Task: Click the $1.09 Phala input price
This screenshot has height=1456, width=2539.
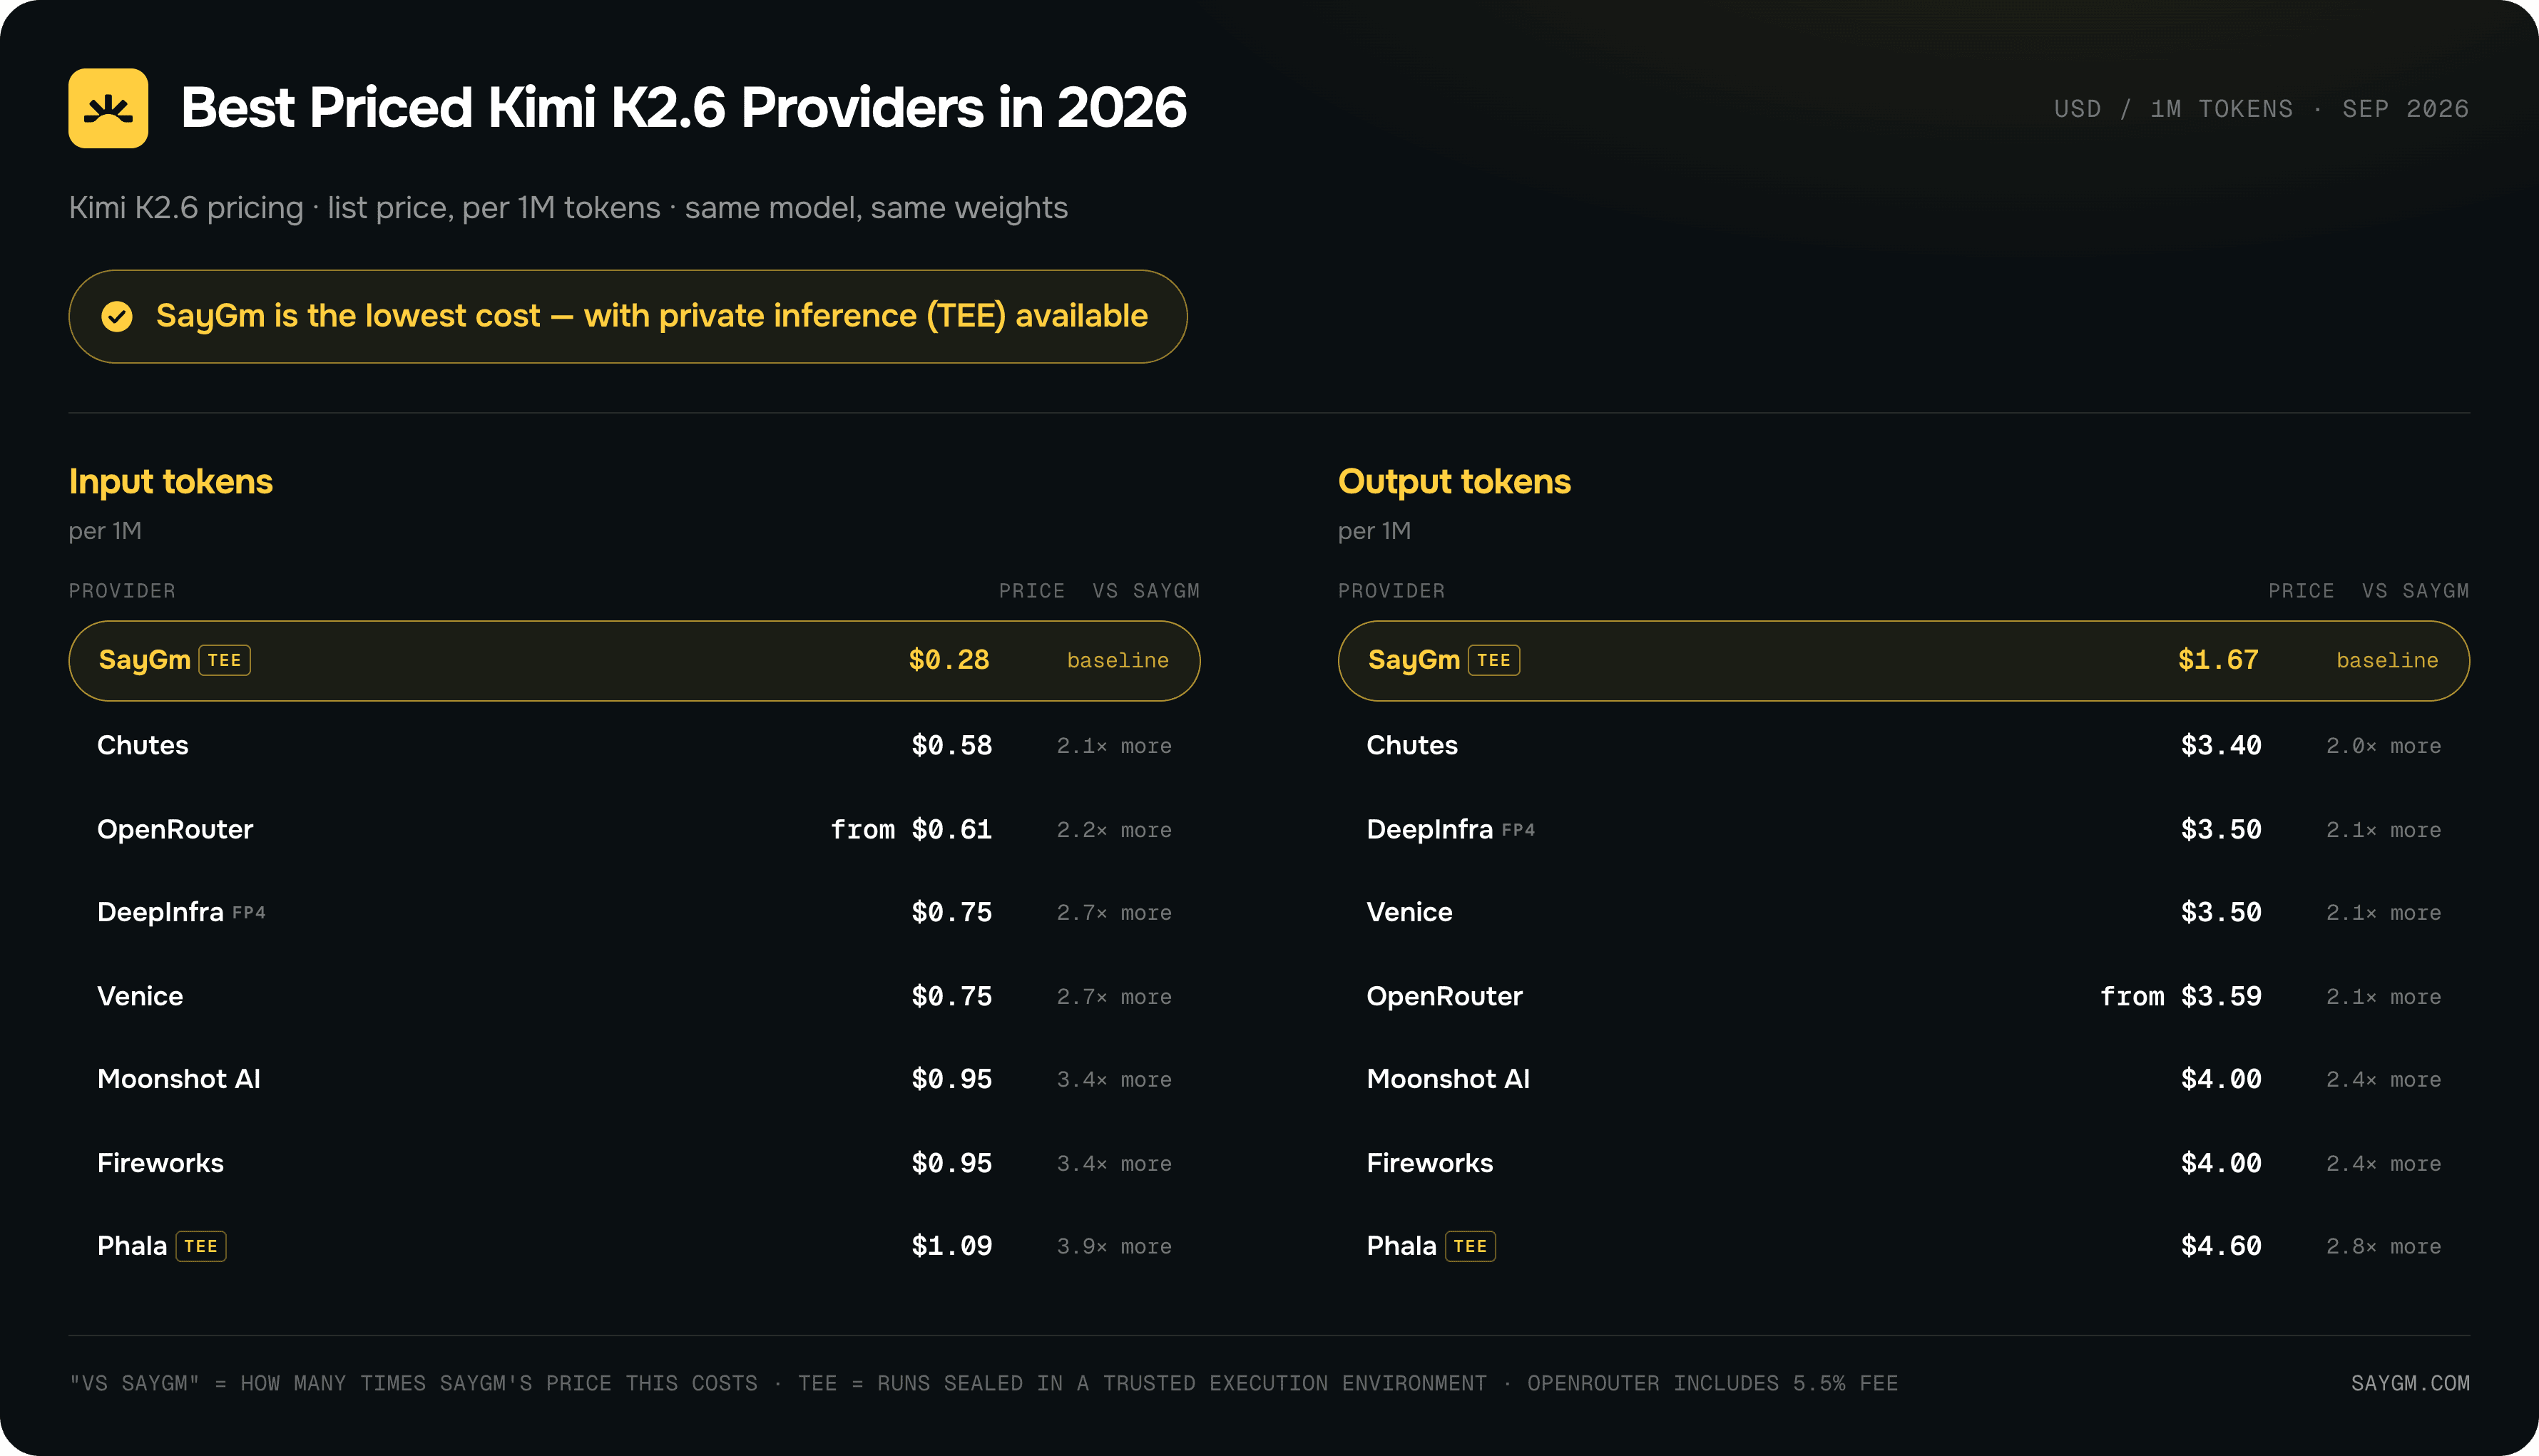Action: [x=952, y=1247]
